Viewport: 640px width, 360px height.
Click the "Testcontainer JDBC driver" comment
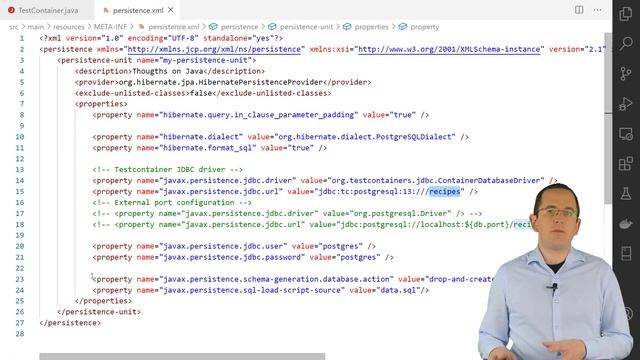(167, 169)
